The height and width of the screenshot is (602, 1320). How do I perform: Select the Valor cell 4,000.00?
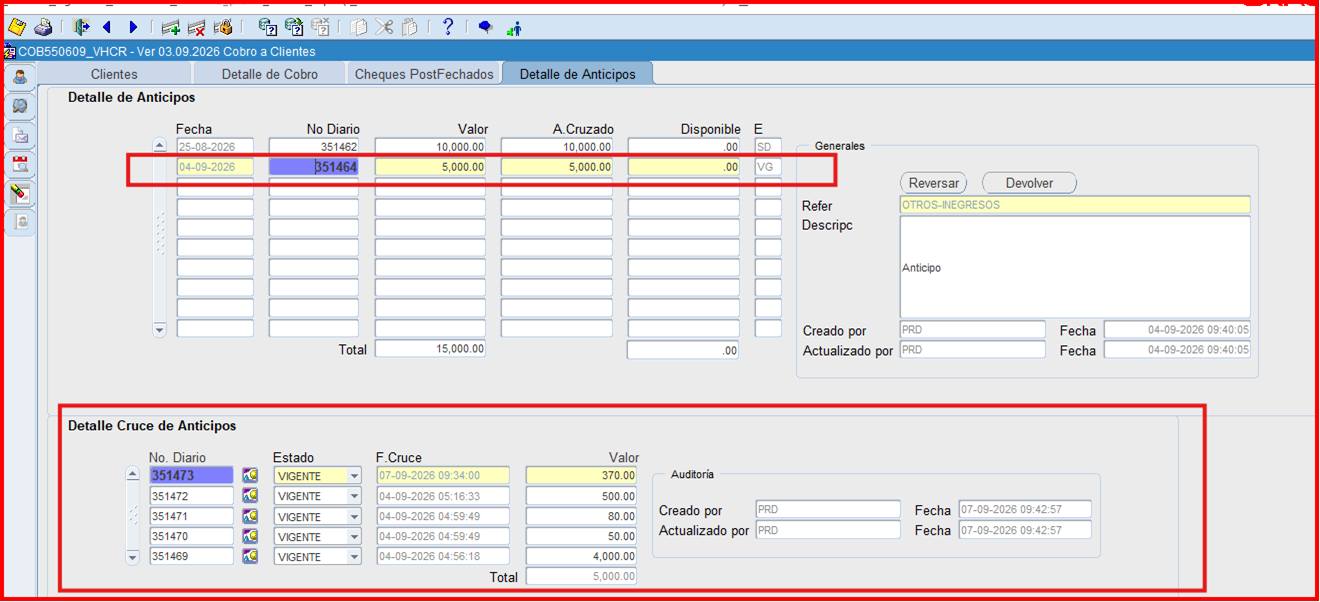click(x=582, y=557)
